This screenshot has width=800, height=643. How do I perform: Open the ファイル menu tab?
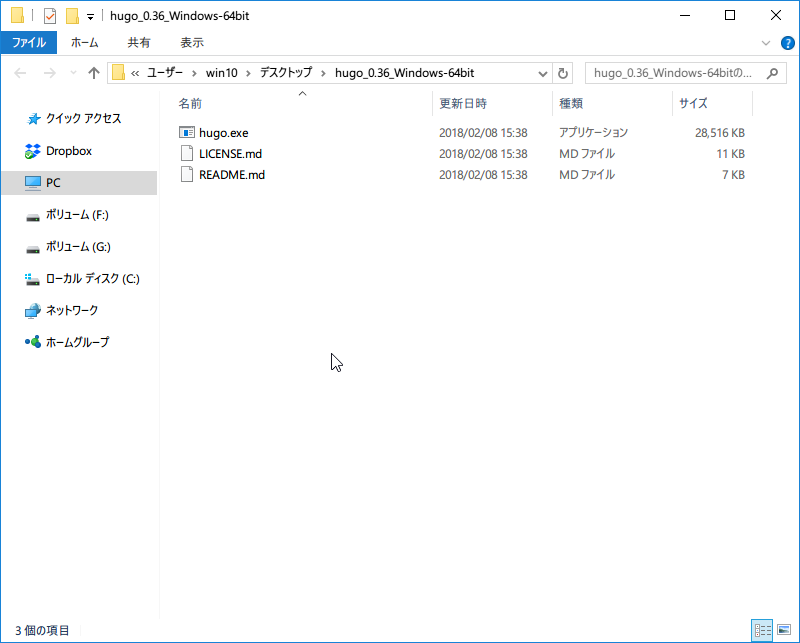[29, 43]
